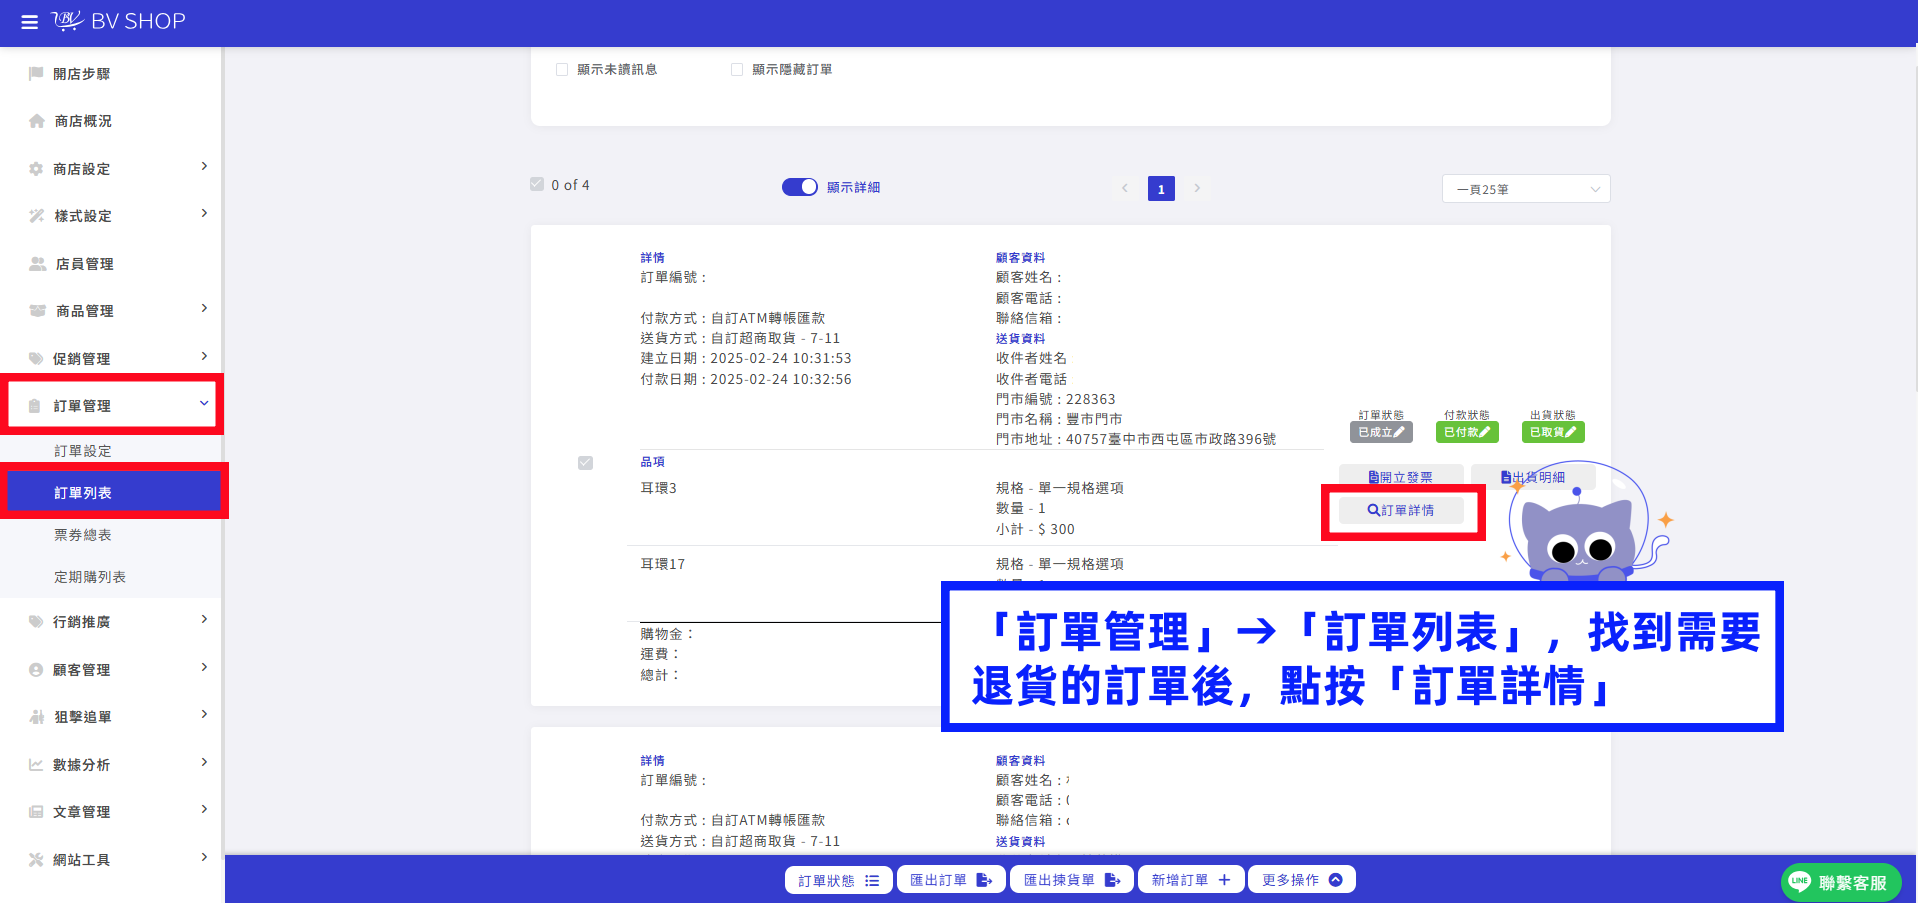Open 定期購列表 submenu item

click(90, 577)
